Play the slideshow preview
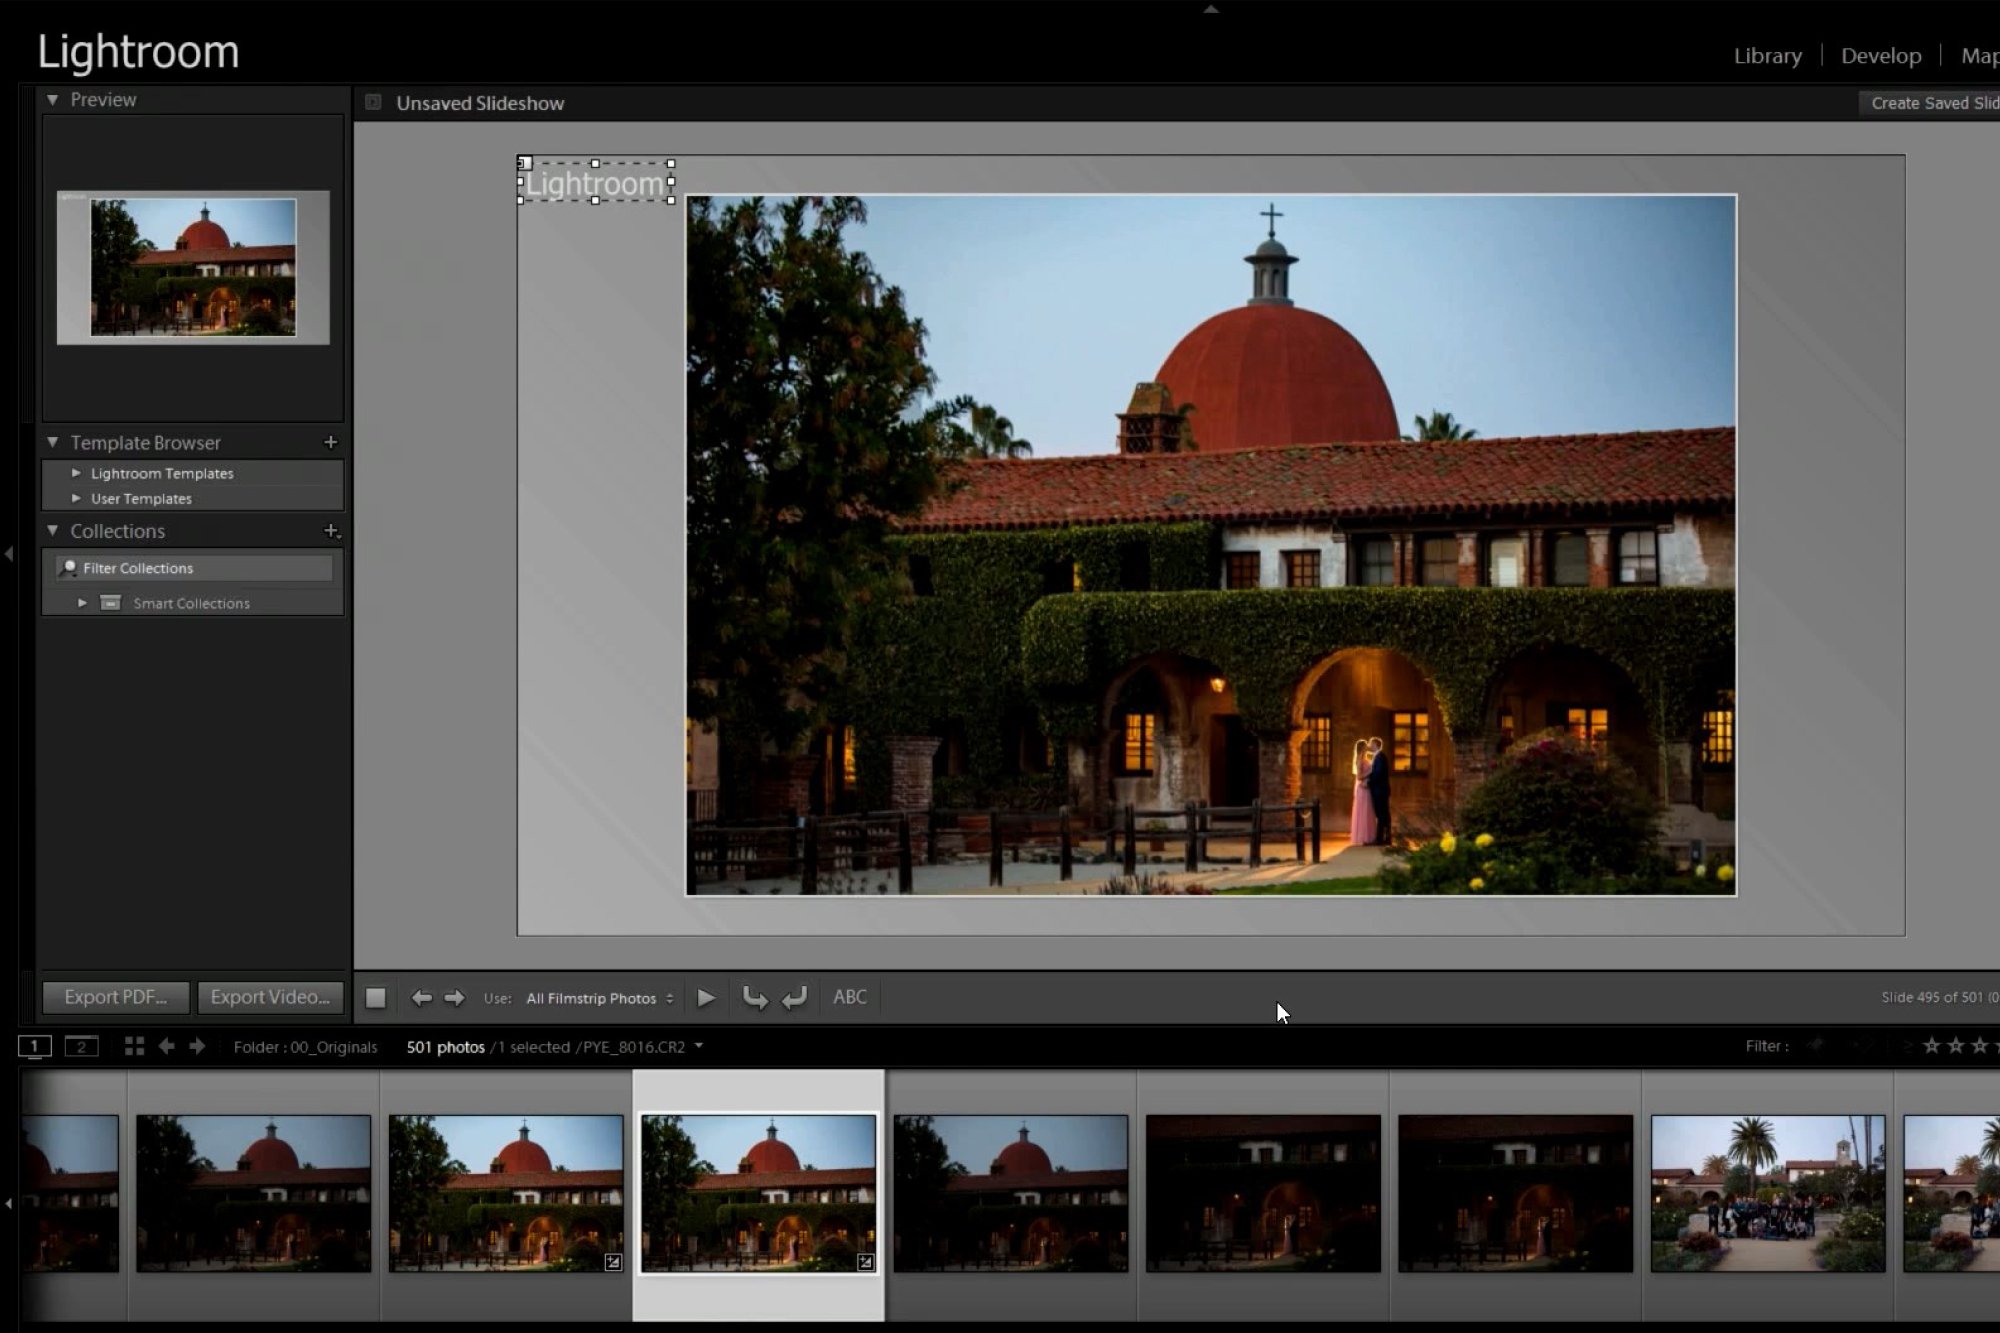The width and height of the screenshot is (2000, 1333). coord(706,997)
